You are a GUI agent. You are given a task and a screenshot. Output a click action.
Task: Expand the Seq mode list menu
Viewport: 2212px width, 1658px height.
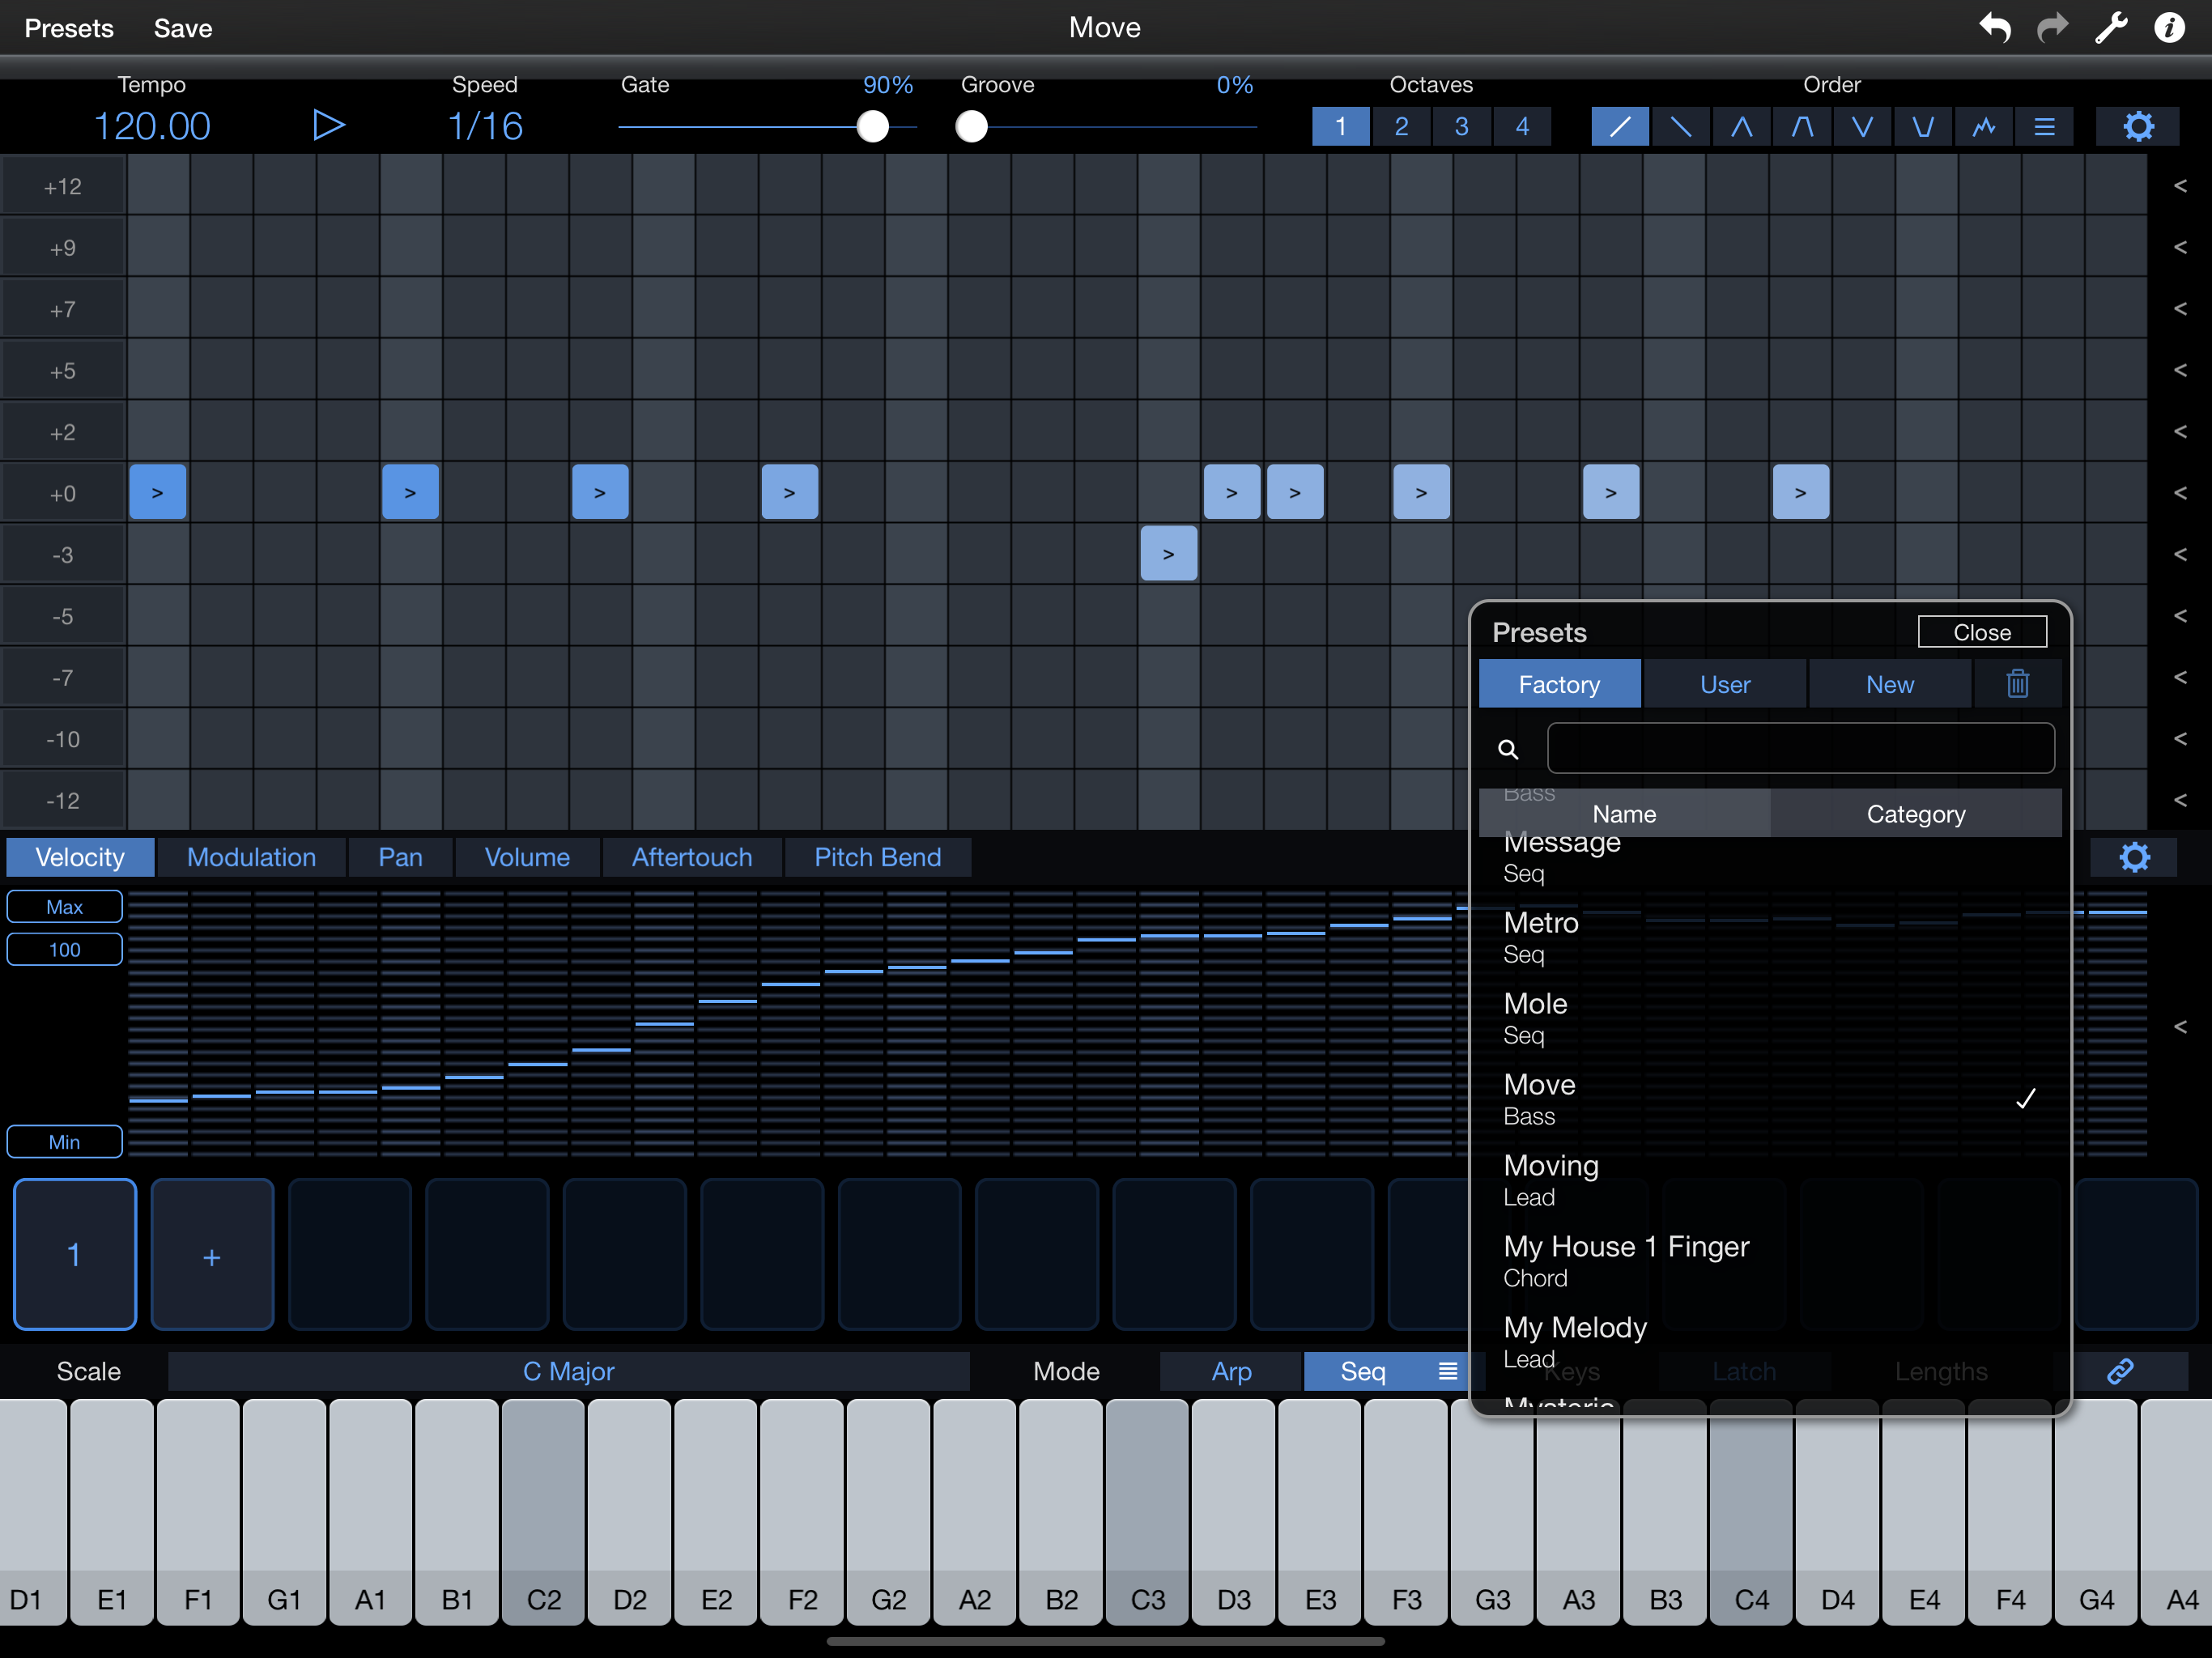1447,1371
